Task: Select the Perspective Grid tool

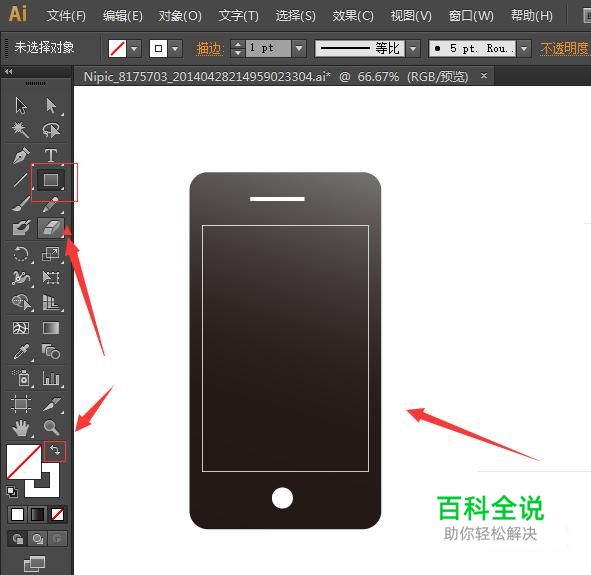Action: click(x=51, y=302)
